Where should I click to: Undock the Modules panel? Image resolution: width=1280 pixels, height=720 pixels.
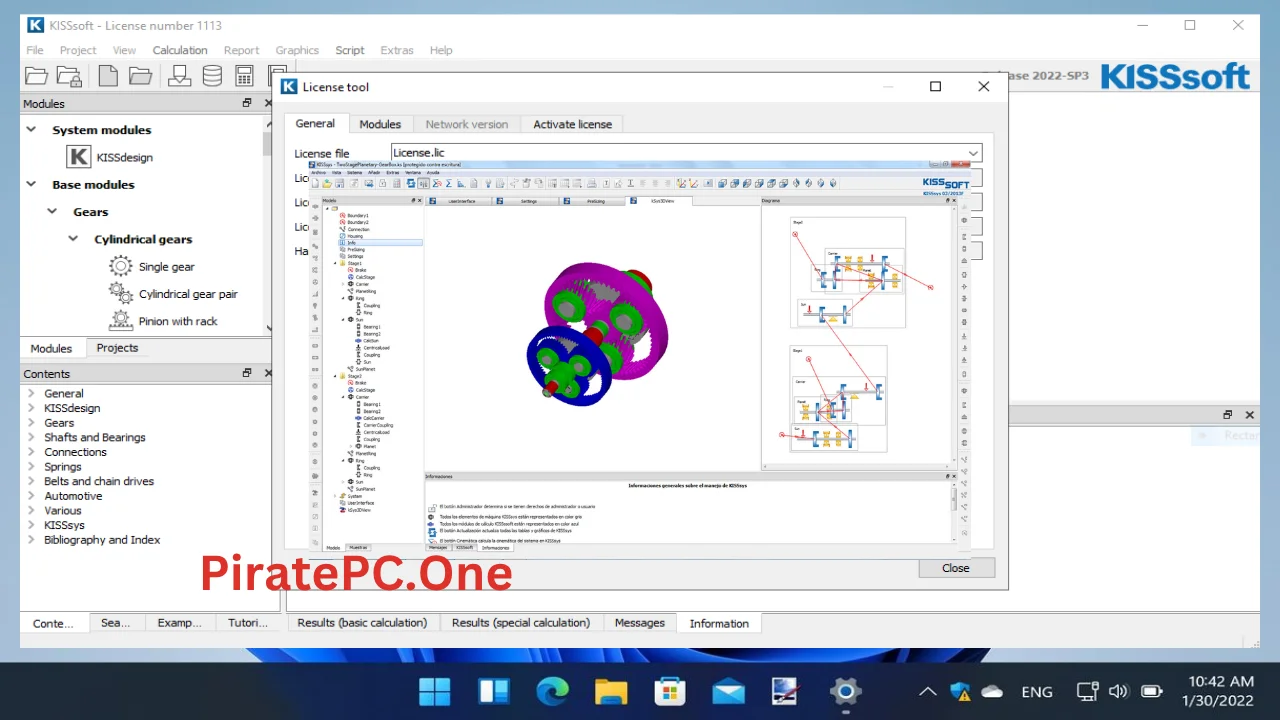(x=247, y=103)
